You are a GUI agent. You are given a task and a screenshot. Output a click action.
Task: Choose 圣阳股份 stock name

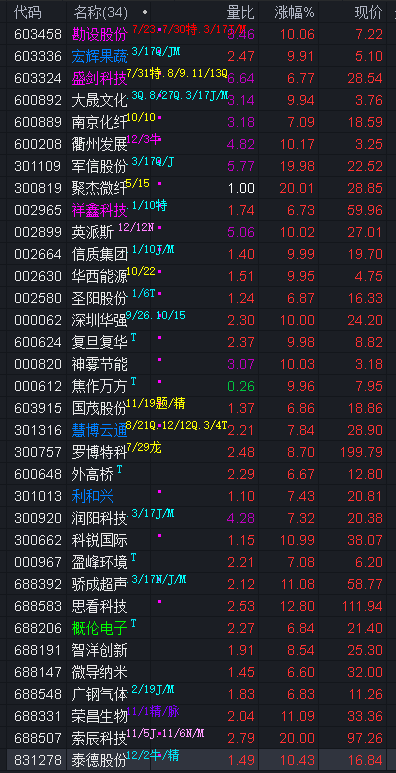click(100, 298)
